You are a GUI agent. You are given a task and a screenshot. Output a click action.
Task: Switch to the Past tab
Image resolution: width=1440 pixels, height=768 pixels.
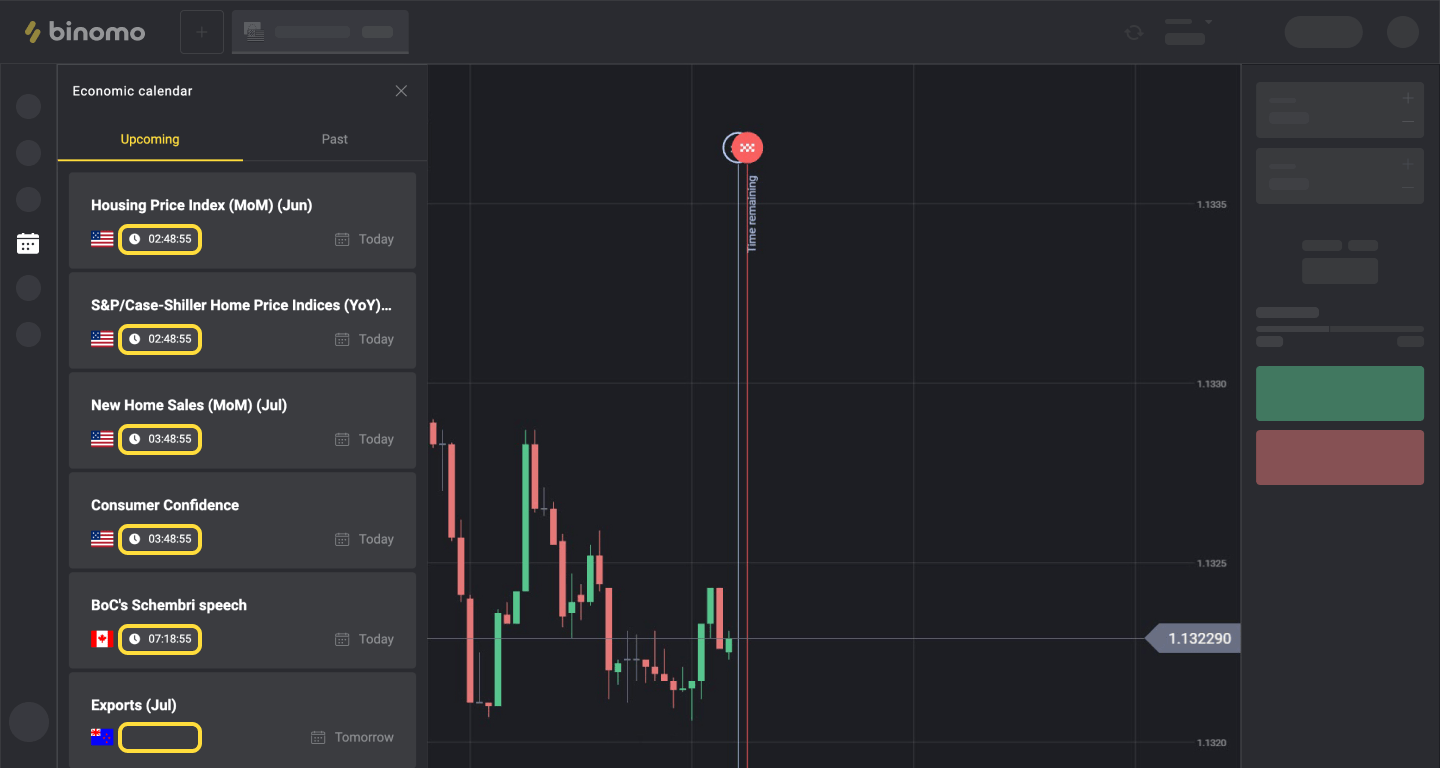click(334, 139)
